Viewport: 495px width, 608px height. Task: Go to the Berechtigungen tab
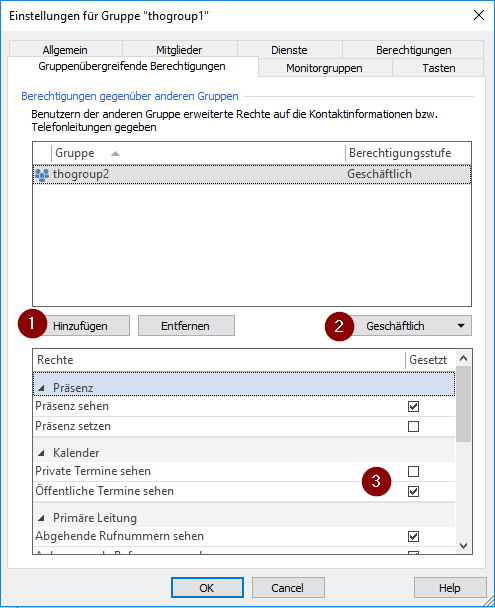coord(414,50)
